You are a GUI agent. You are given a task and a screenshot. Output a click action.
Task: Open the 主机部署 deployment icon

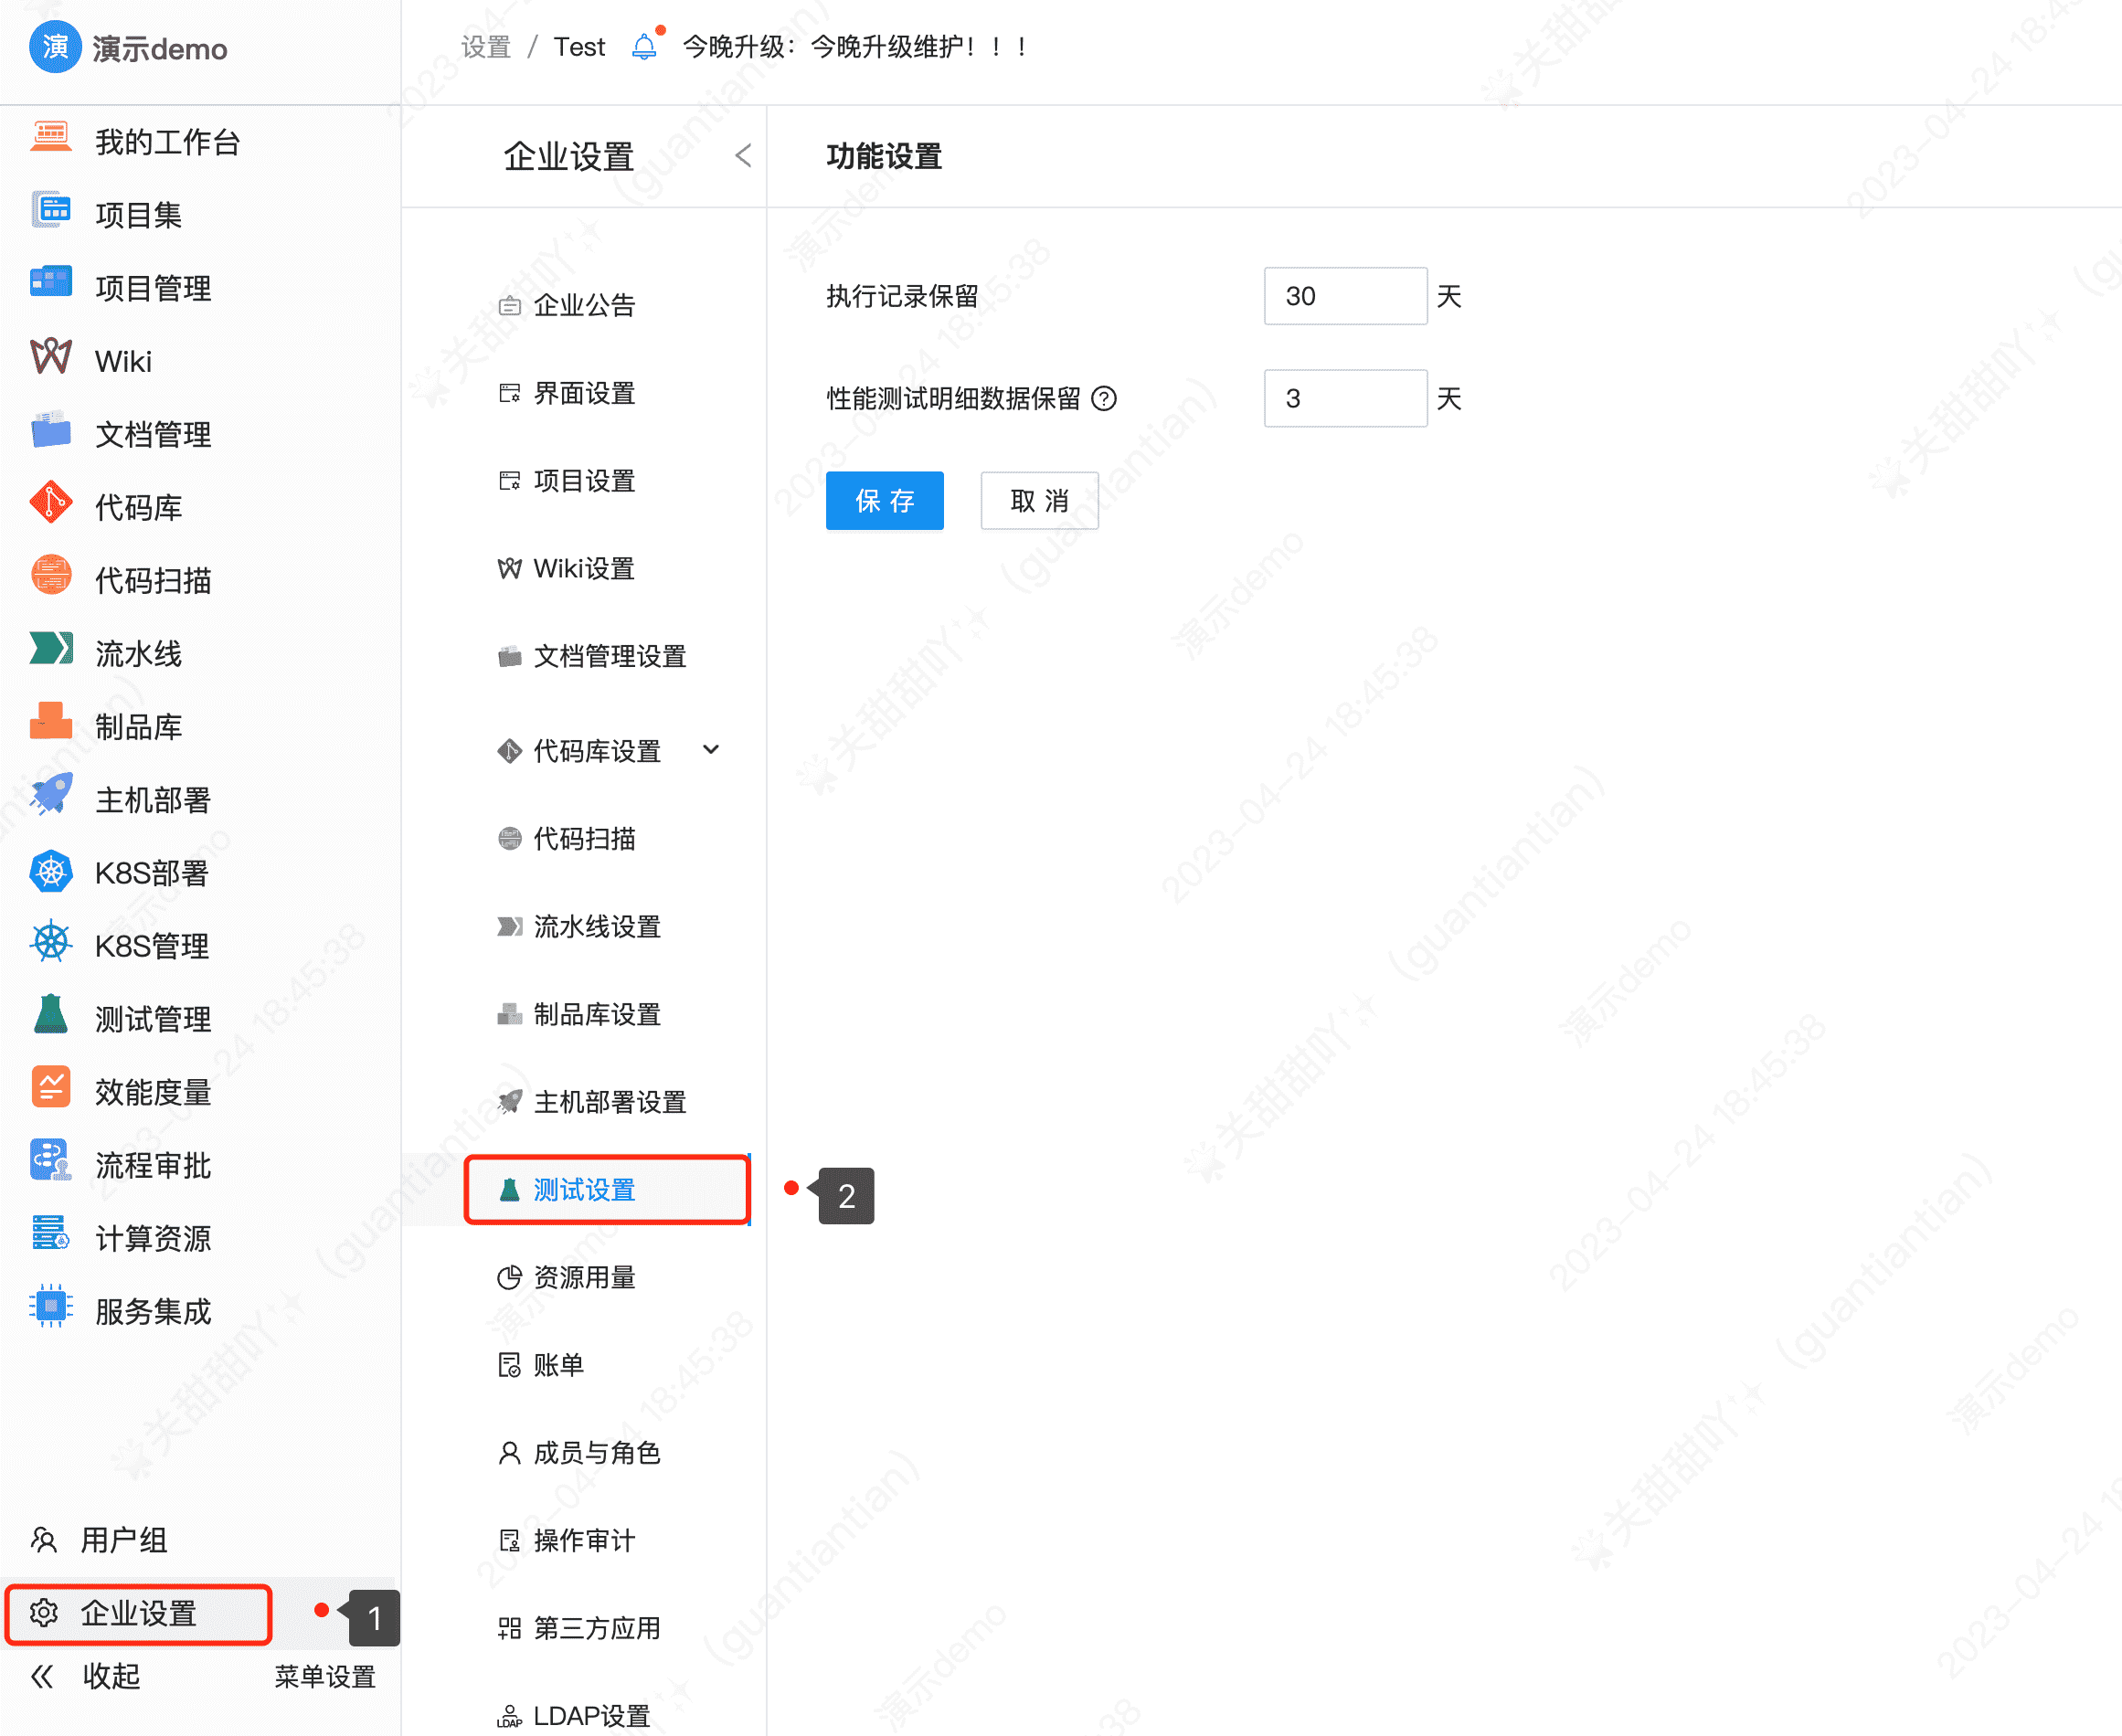50,798
